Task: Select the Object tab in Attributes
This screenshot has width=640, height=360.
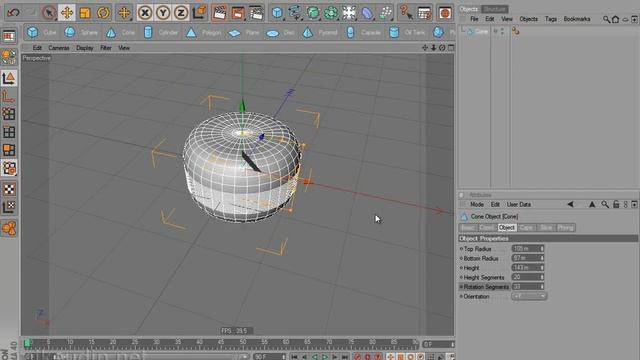Action: tap(507, 228)
